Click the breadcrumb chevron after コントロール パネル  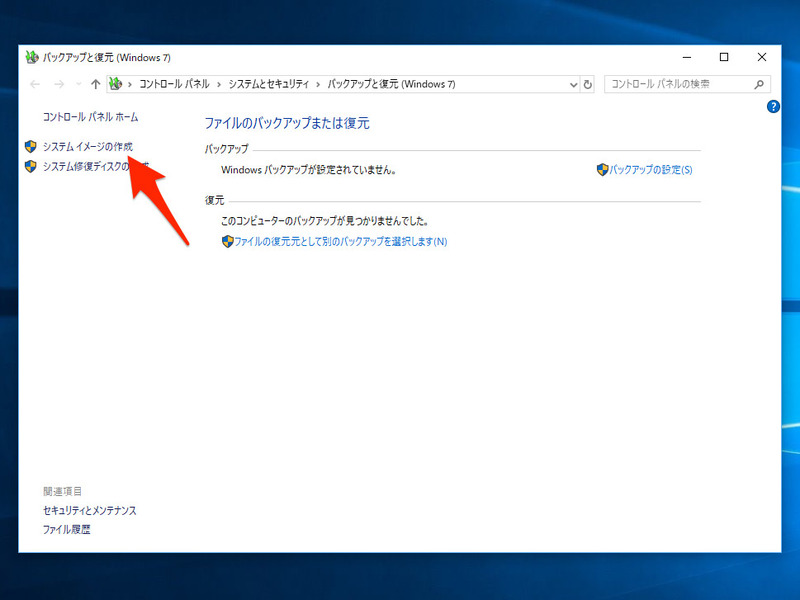pos(219,85)
